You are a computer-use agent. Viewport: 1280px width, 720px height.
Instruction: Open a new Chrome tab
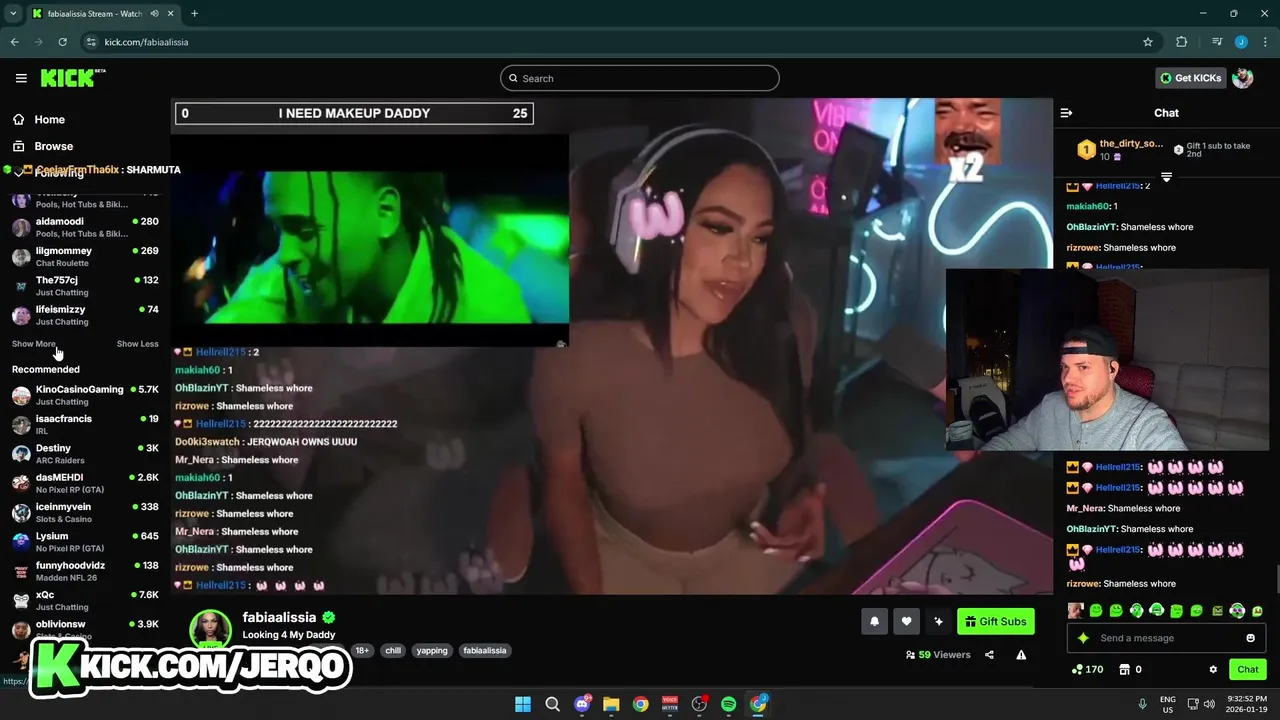point(194,13)
